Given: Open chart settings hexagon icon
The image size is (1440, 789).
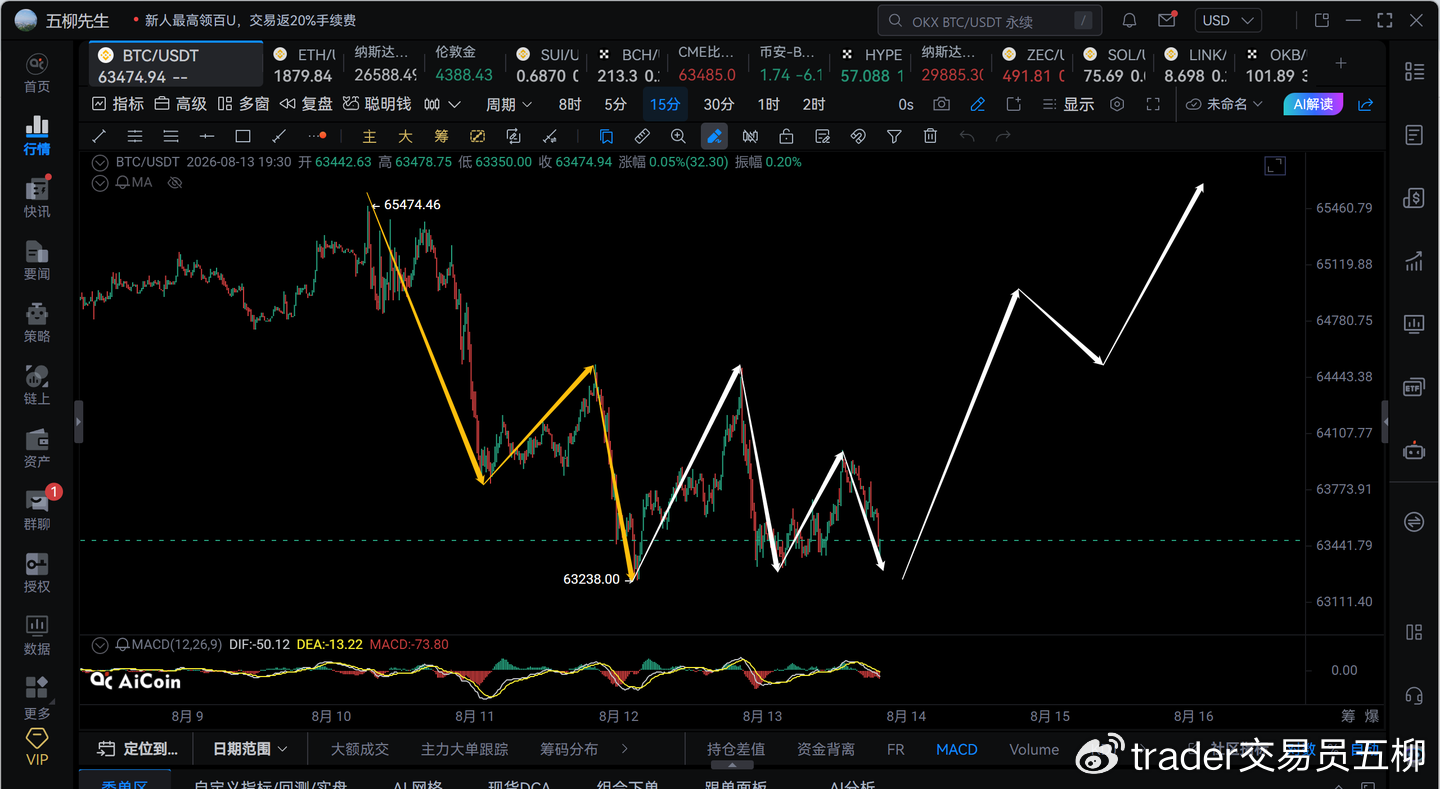Looking at the screenshot, I should 1117,104.
